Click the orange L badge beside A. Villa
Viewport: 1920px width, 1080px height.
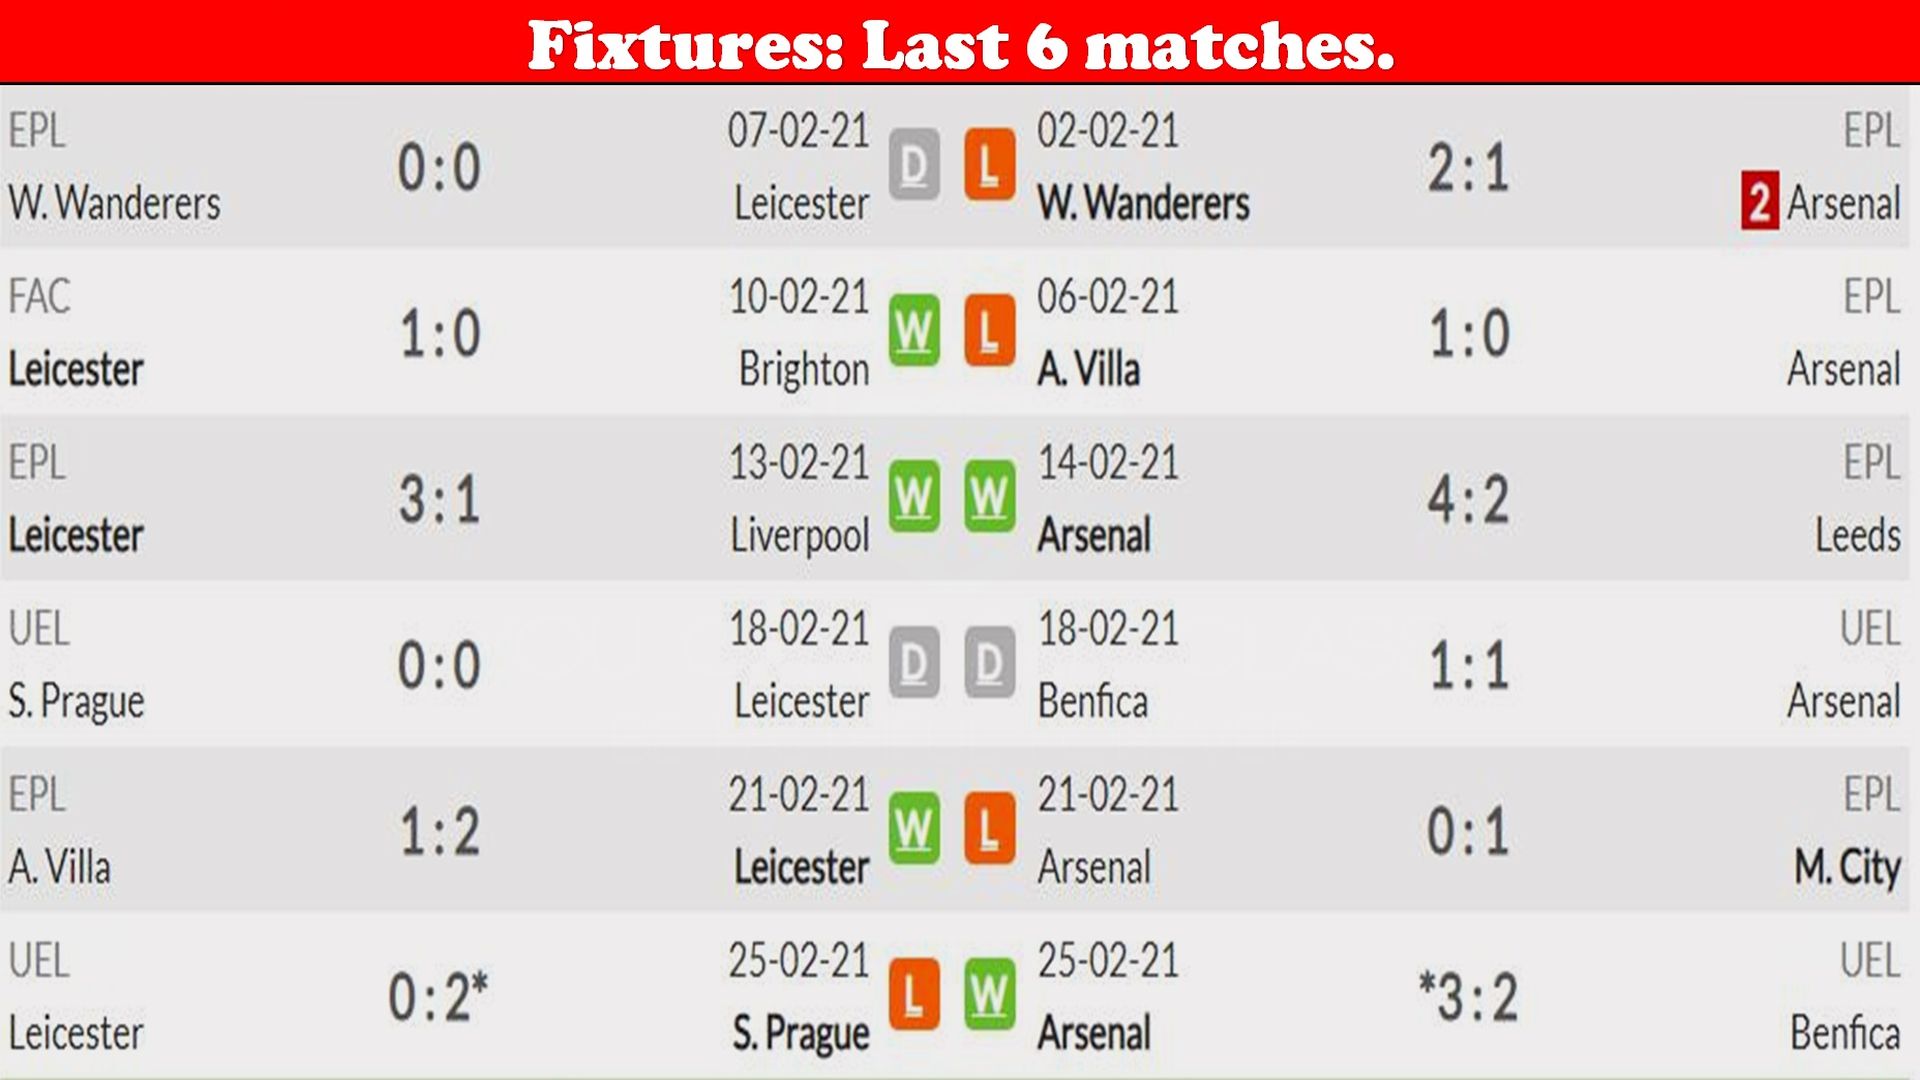(990, 331)
